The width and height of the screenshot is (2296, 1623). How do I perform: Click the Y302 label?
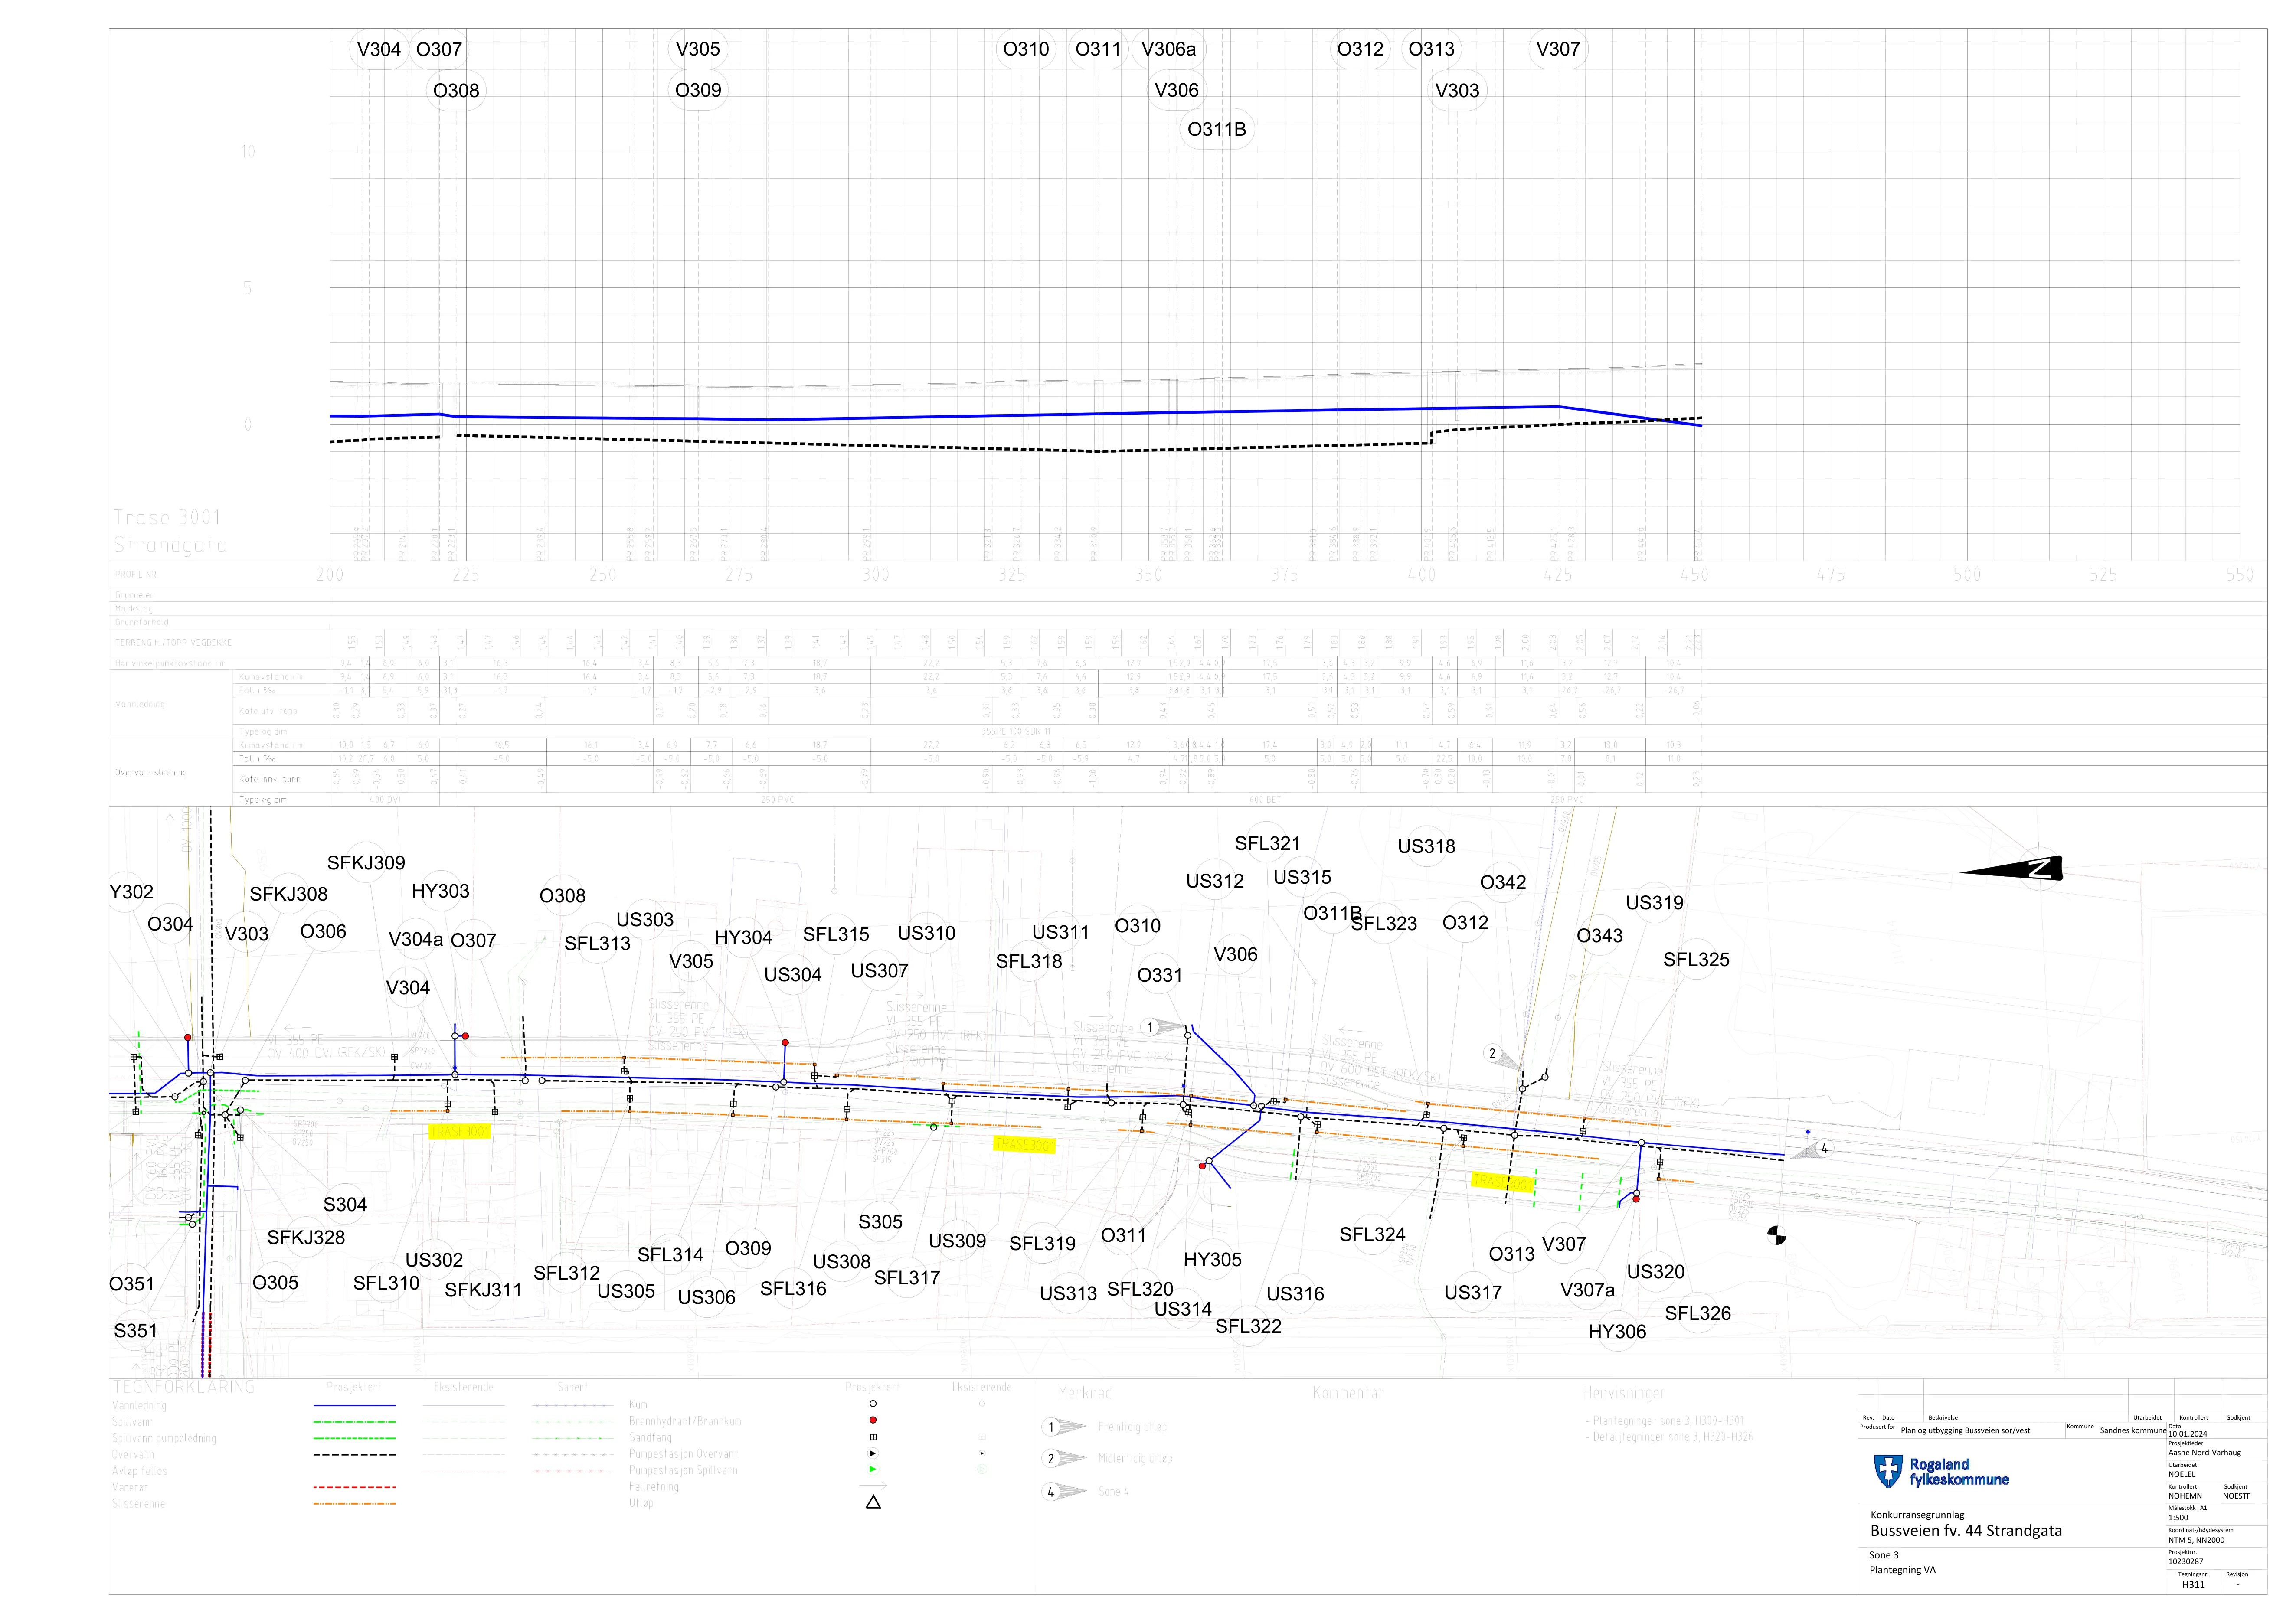pyautogui.click(x=131, y=892)
